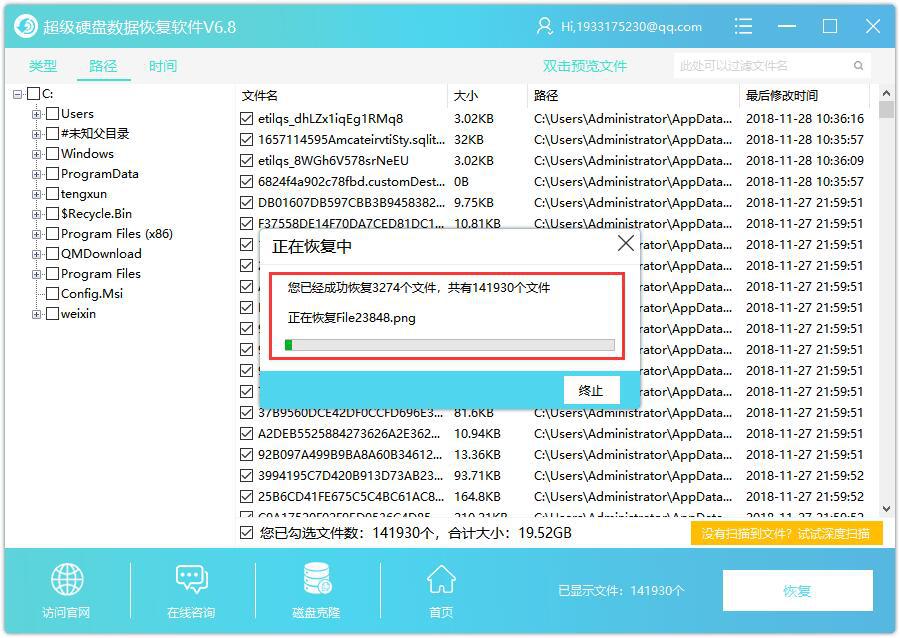
Task: Click the recovery progress bar
Action: [x=446, y=344]
